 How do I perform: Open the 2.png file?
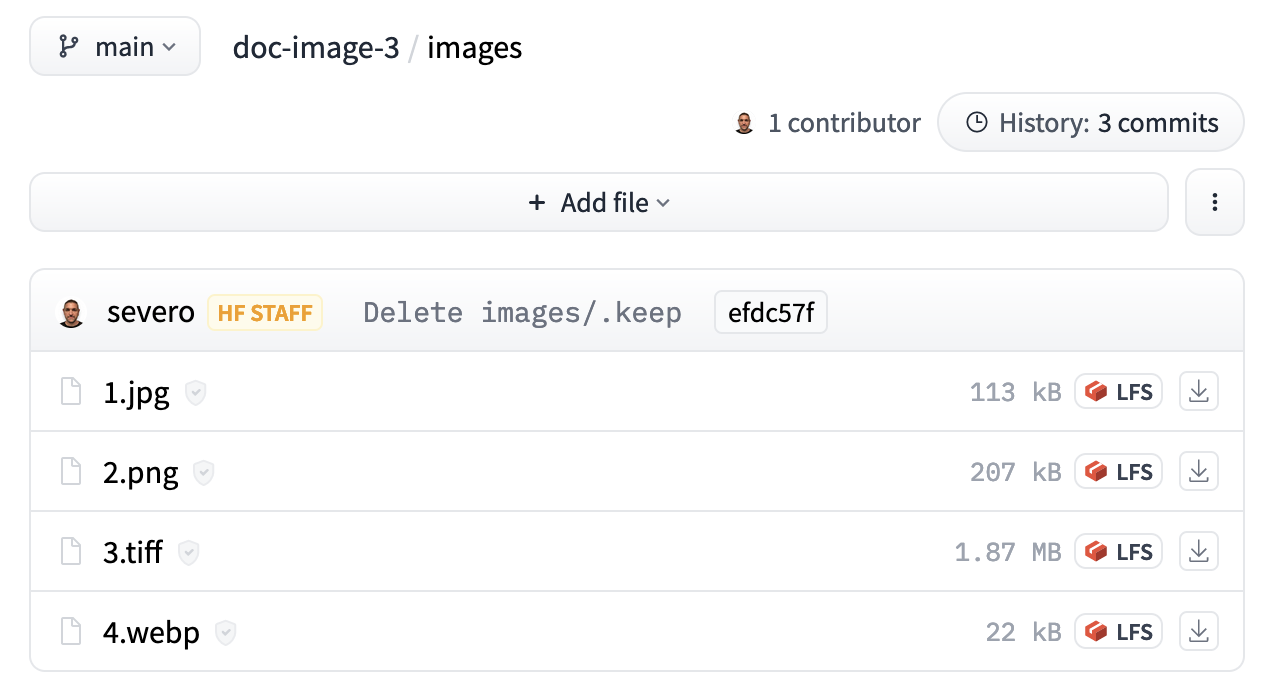[140, 473]
